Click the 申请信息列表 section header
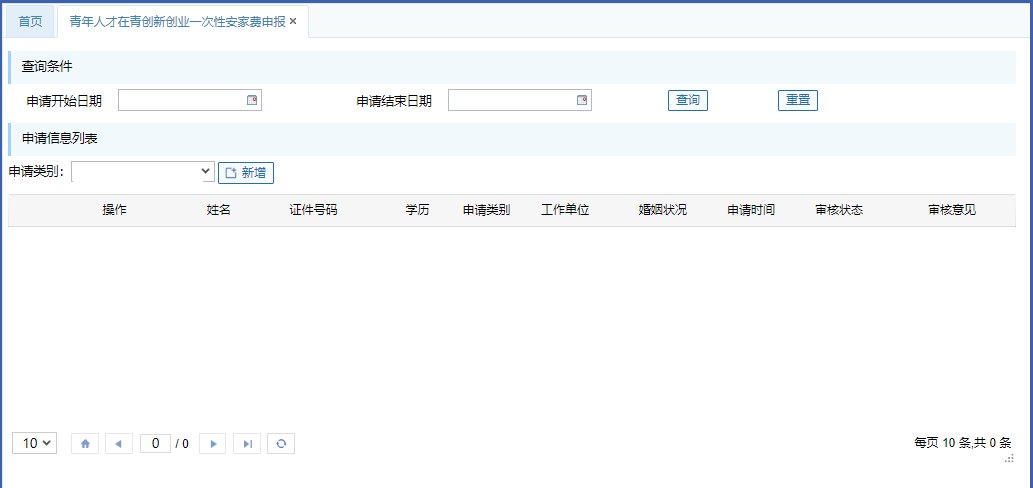 pyautogui.click(x=512, y=139)
